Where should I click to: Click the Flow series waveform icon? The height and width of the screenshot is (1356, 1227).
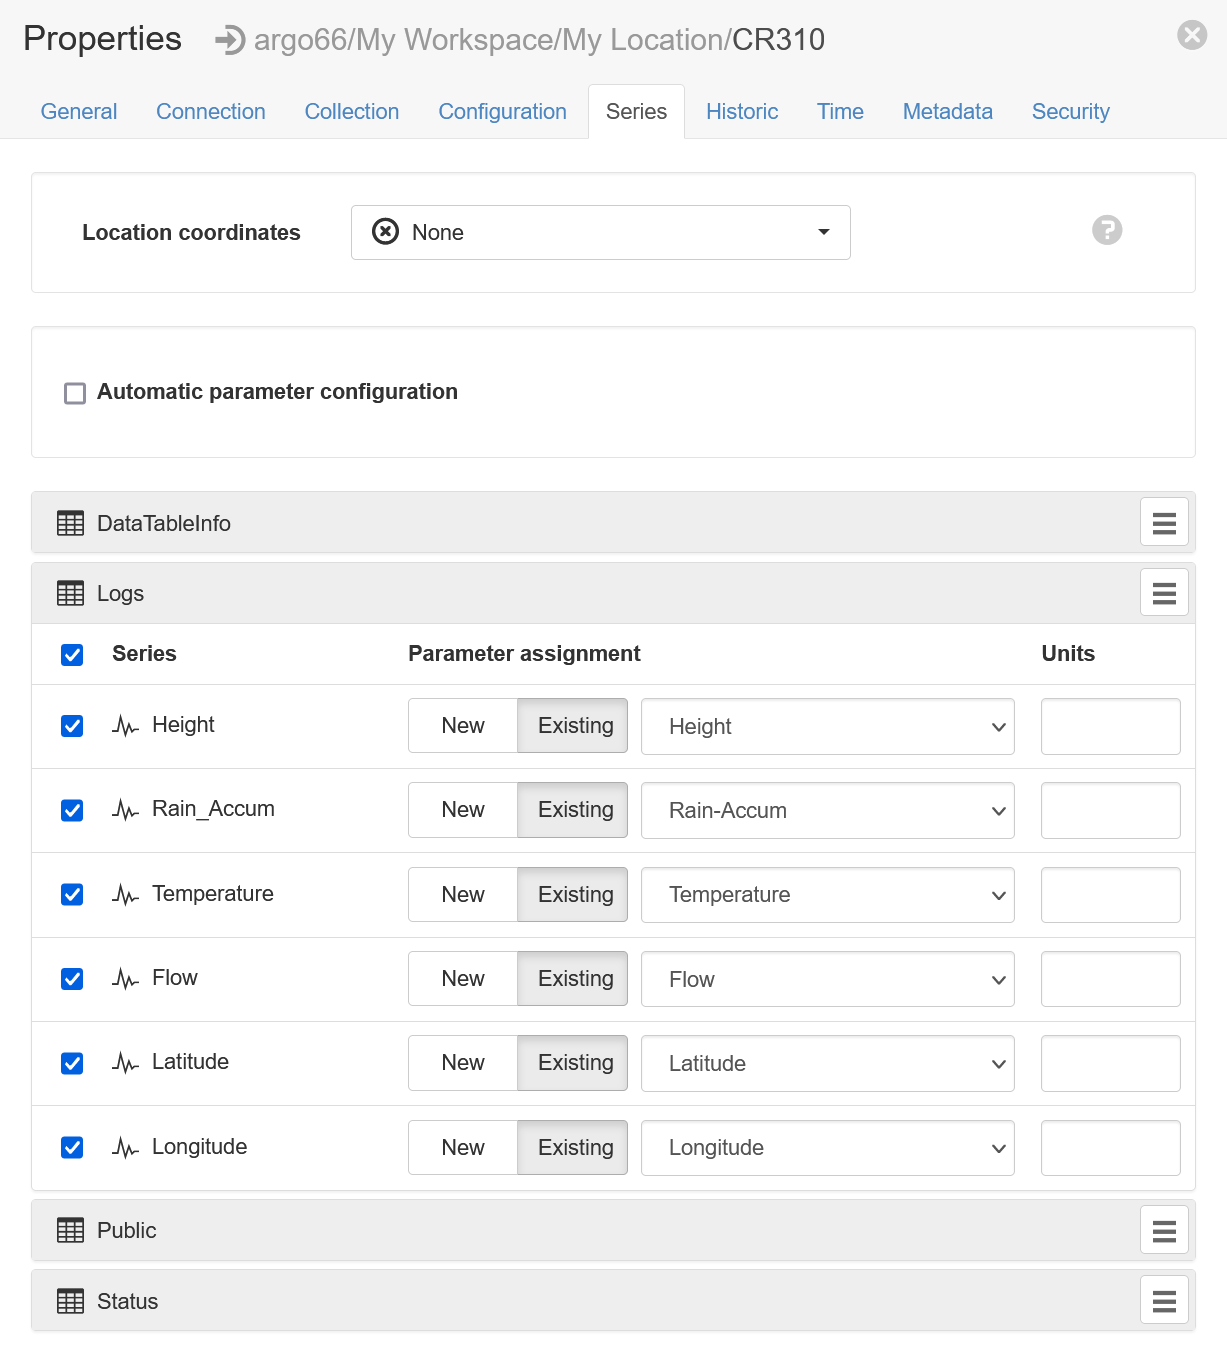[125, 979]
